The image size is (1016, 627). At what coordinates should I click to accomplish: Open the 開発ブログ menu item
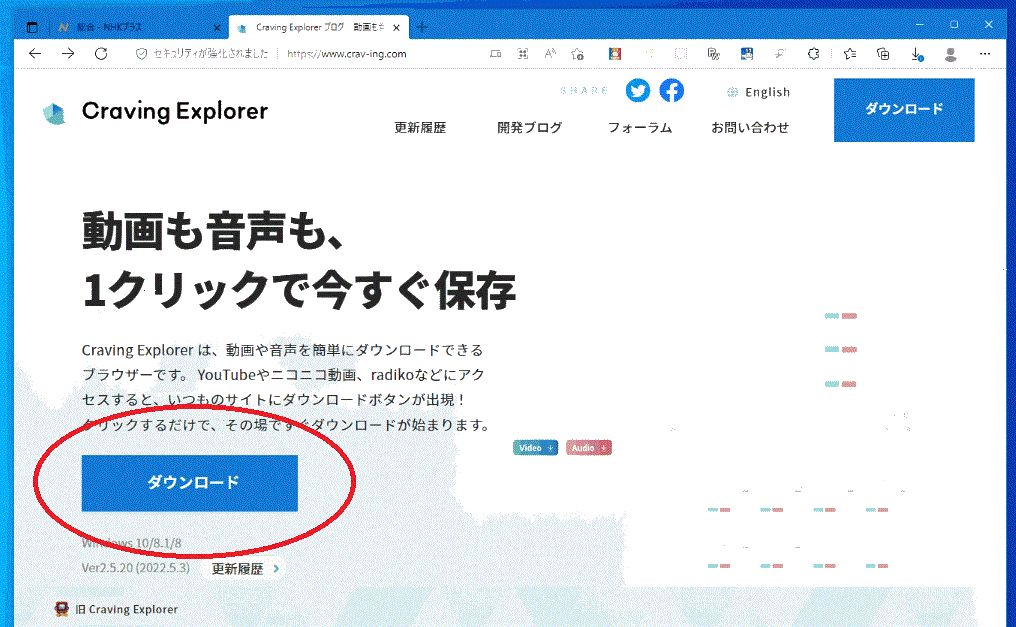[529, 128]
